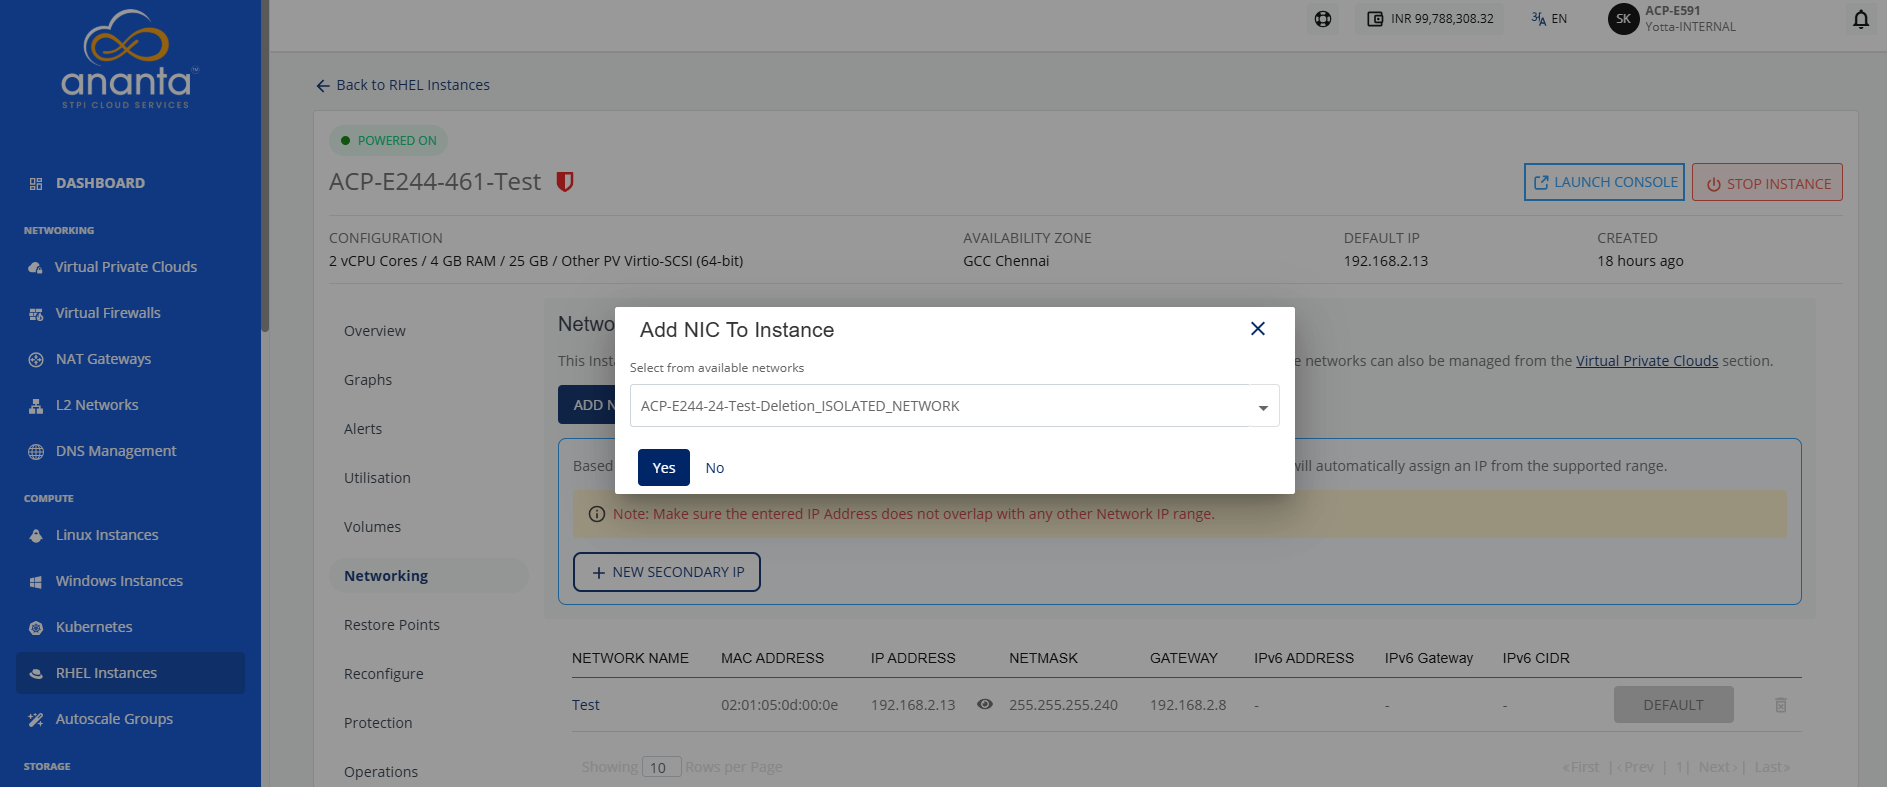Click New Secondary IP button

pyautogui.click(x=667, y=572)
